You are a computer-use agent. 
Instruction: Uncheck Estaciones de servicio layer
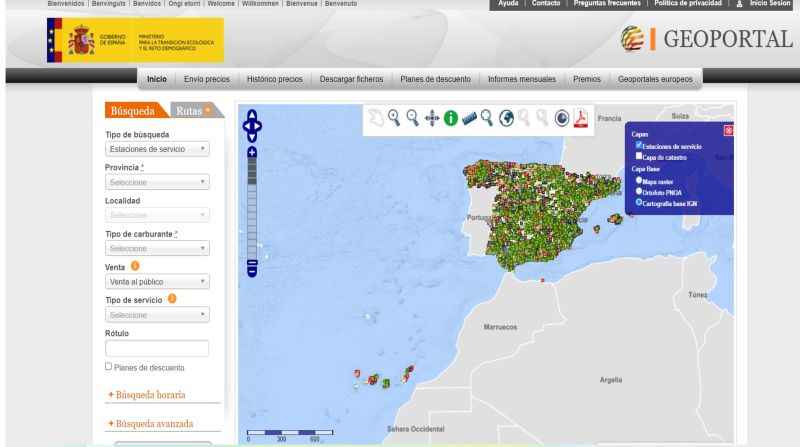(x=639, y=145)
